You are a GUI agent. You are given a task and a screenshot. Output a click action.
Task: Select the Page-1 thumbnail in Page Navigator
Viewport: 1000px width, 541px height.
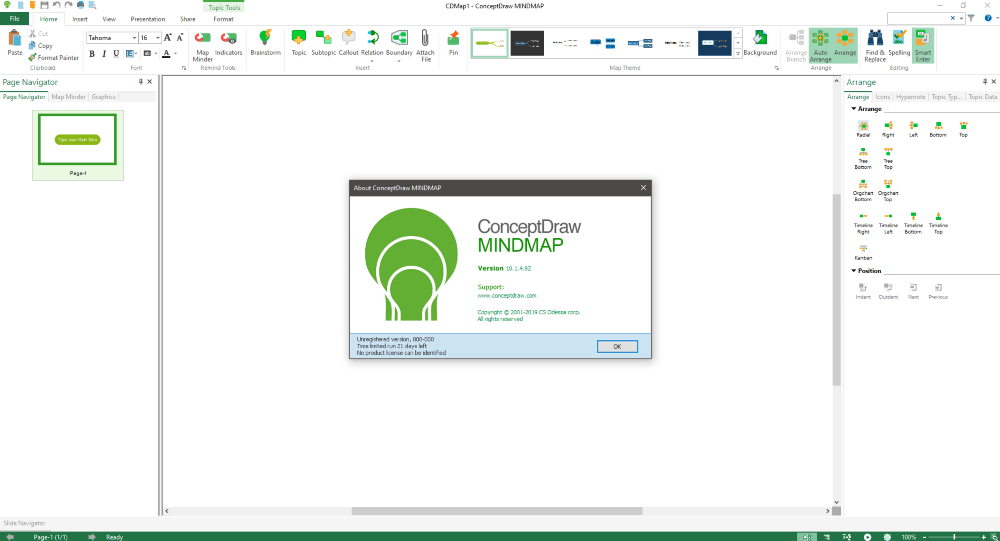point(78,145)
